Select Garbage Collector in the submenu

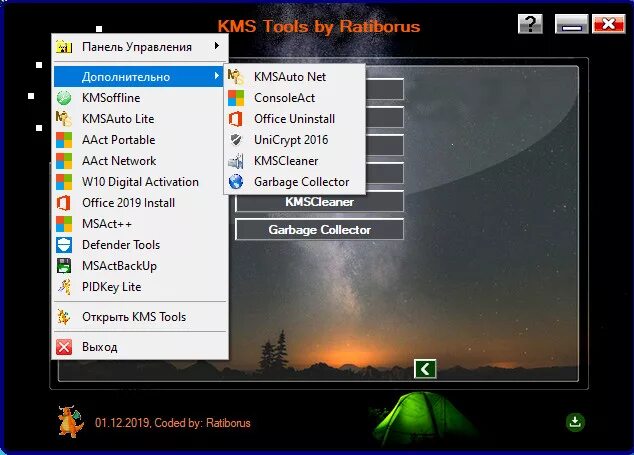[x=294, y=182]
